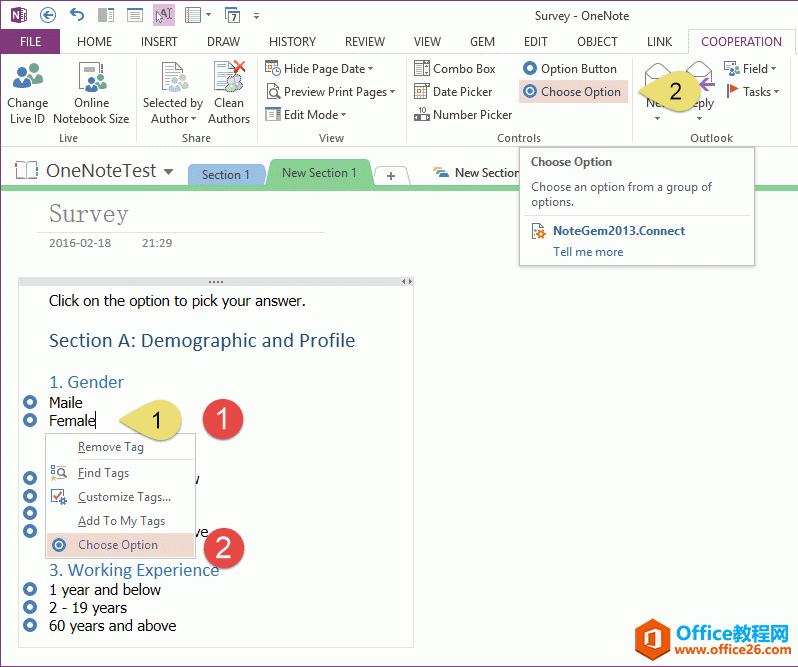Image resolution: width=798 pixels, height=667 pixels.
Task: Open Customize Quick Access Toolbar dropdown
Action: point(256,16)
